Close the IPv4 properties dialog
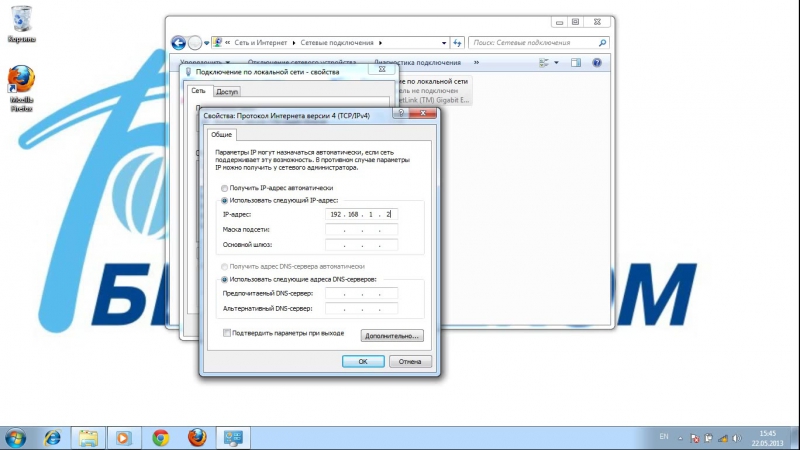 423,113
